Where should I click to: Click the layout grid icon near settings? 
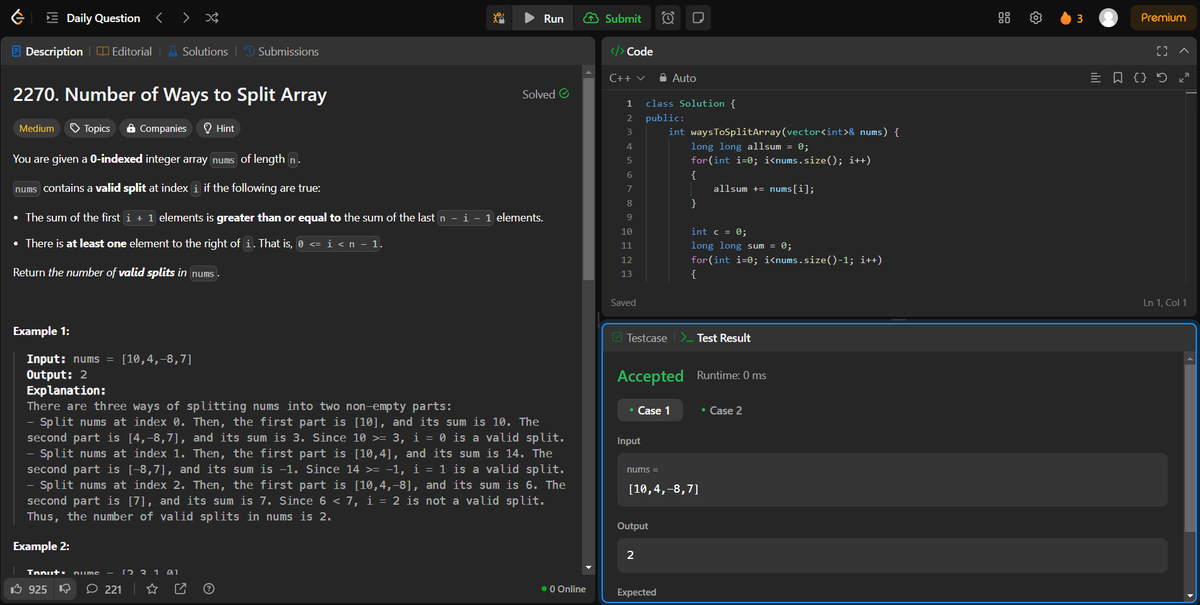(x=1004, y=17)
